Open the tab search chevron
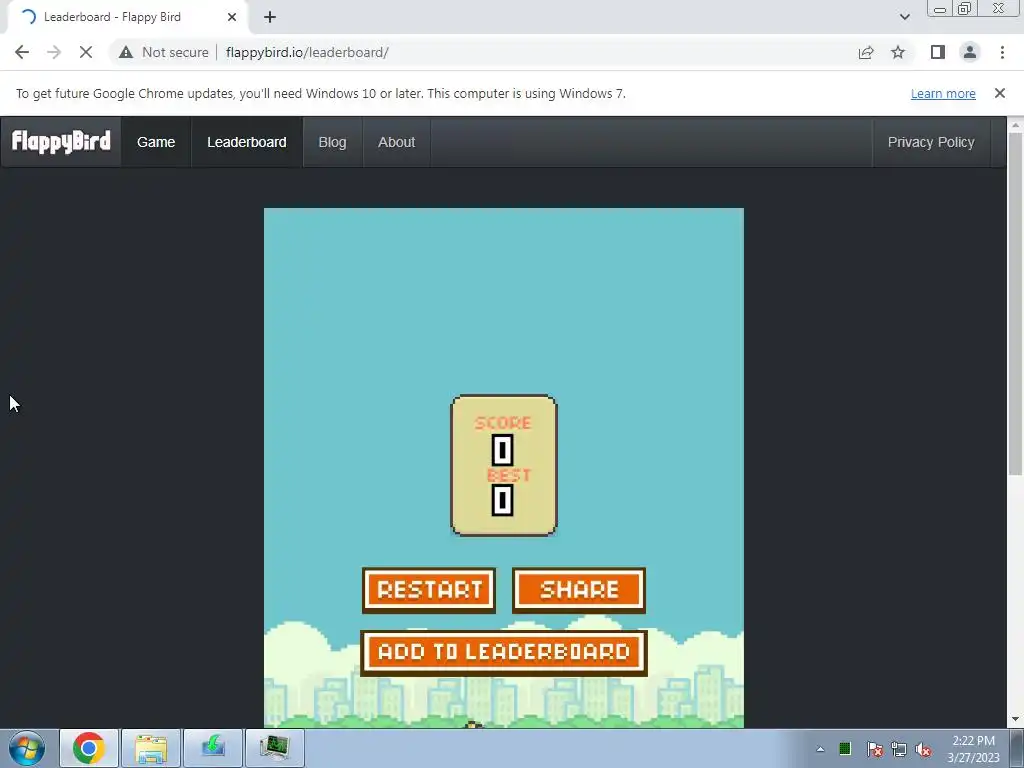This screenshot has width=1024, height=768. (904, 17)
